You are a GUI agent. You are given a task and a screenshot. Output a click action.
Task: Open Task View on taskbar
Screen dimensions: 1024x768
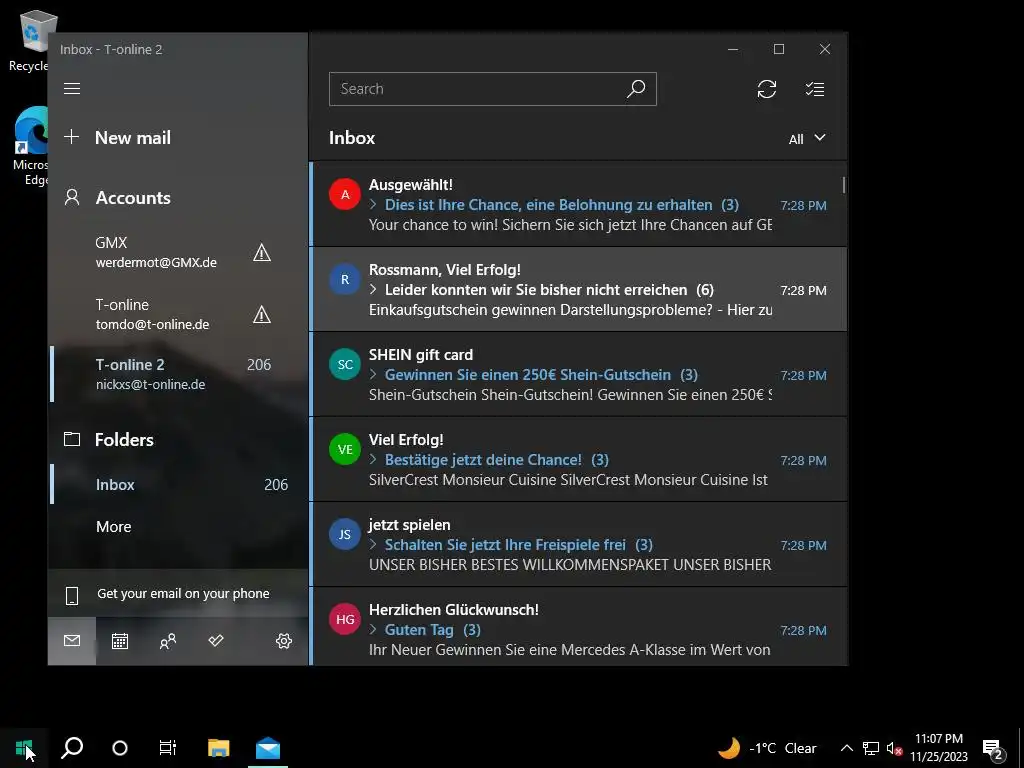(x=168, y=748)
